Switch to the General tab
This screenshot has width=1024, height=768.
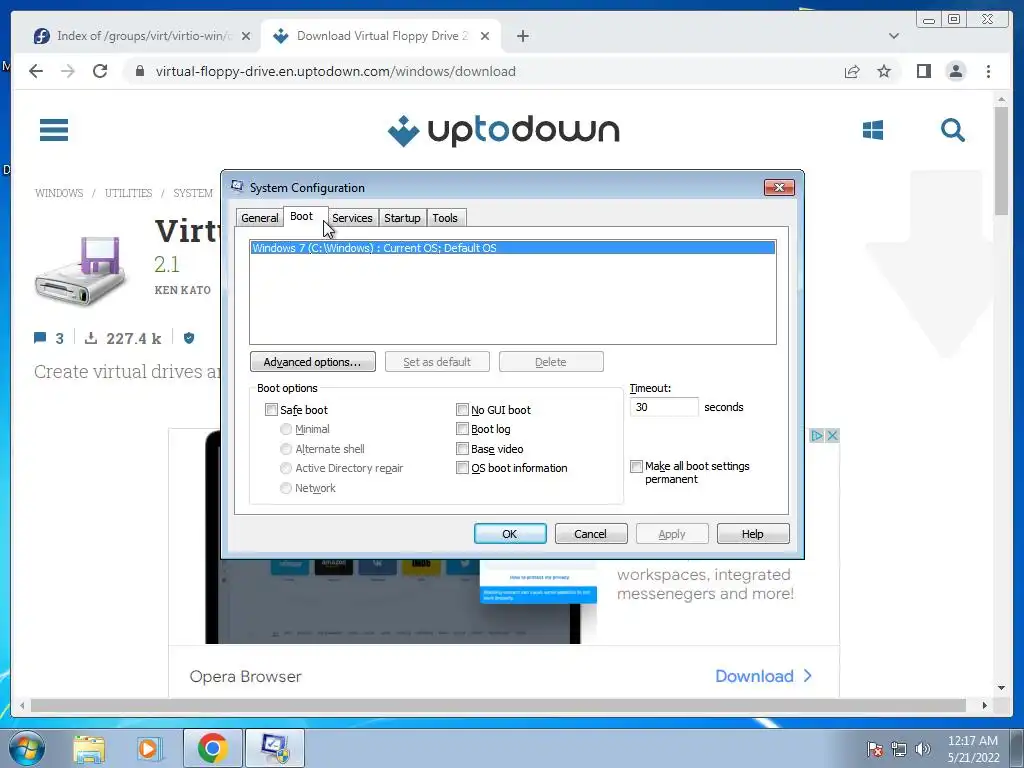click(x=259, y=218)
